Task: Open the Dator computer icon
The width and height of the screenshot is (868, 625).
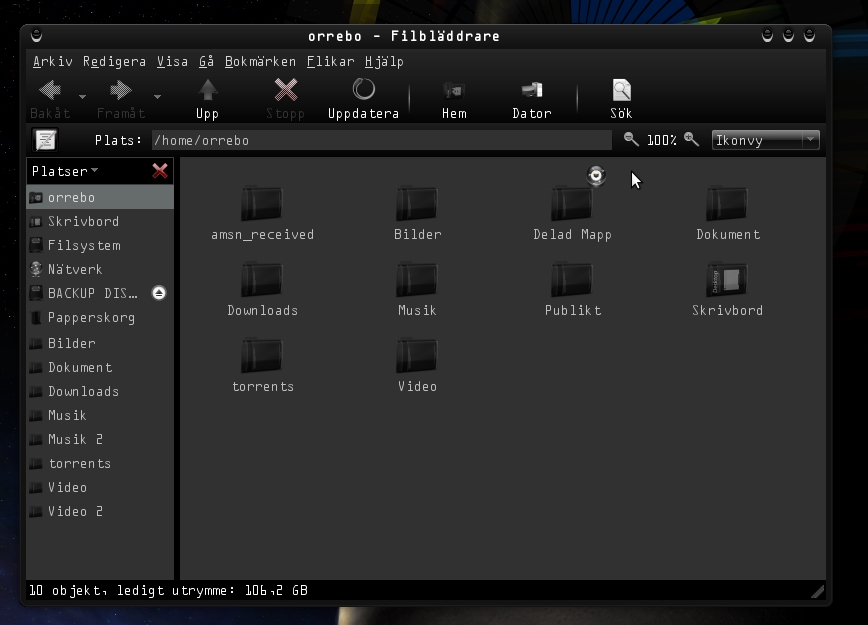Action: click(x=532, y=90)
